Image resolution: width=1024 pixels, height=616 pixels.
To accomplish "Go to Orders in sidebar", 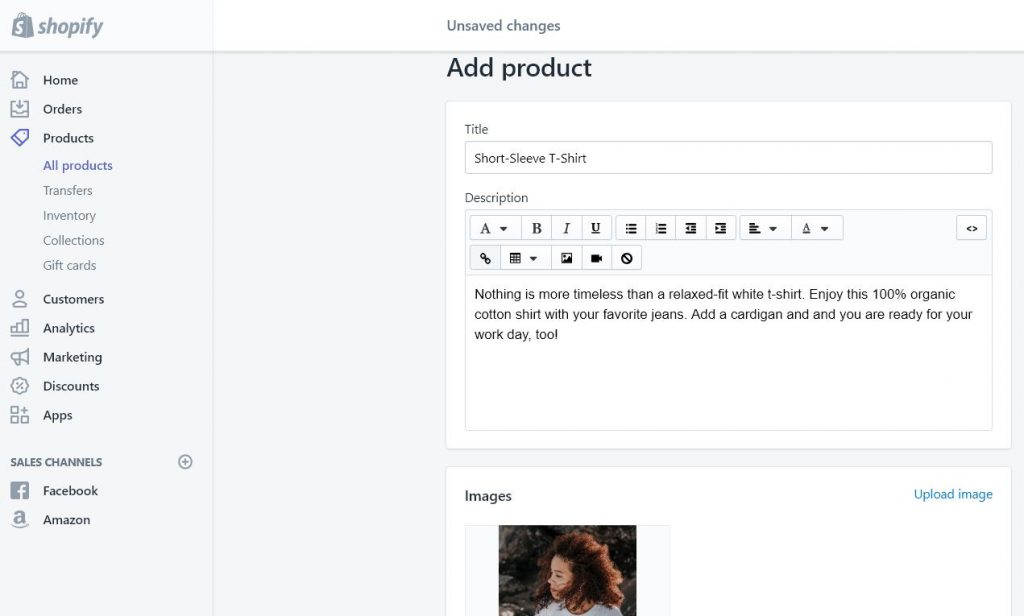I will 63,109.
